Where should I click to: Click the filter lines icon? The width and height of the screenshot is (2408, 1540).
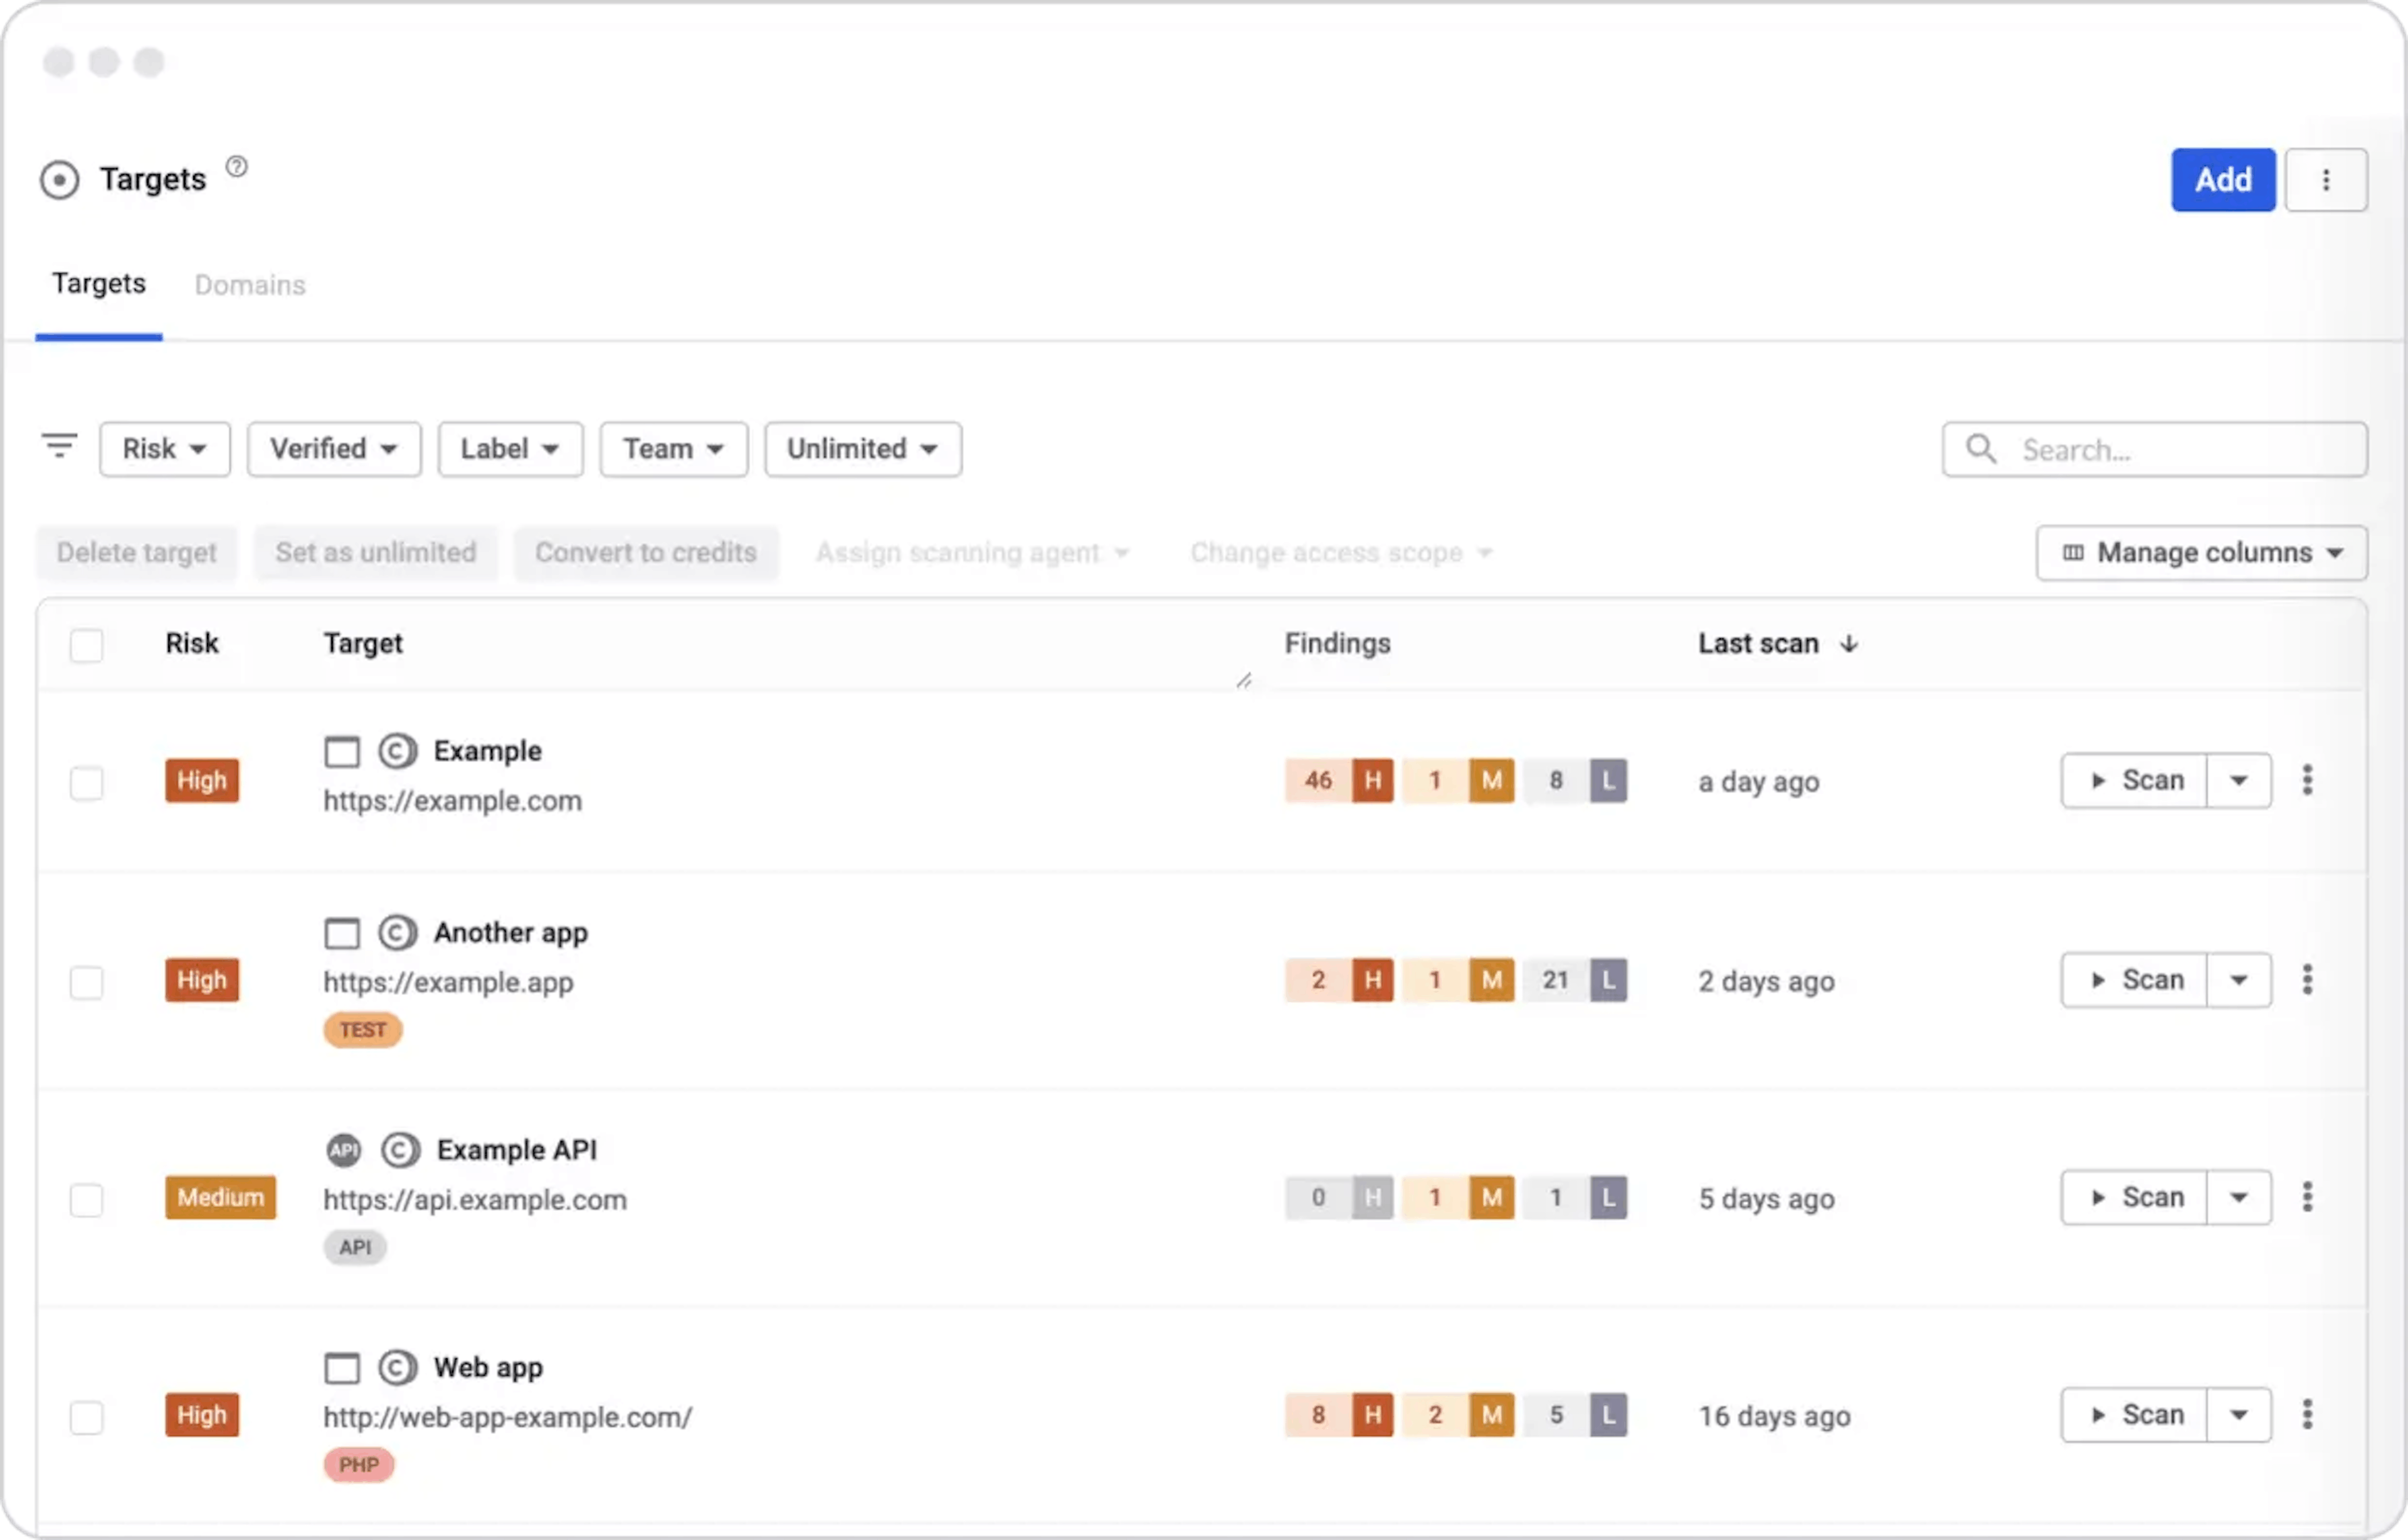pos(60,445)
